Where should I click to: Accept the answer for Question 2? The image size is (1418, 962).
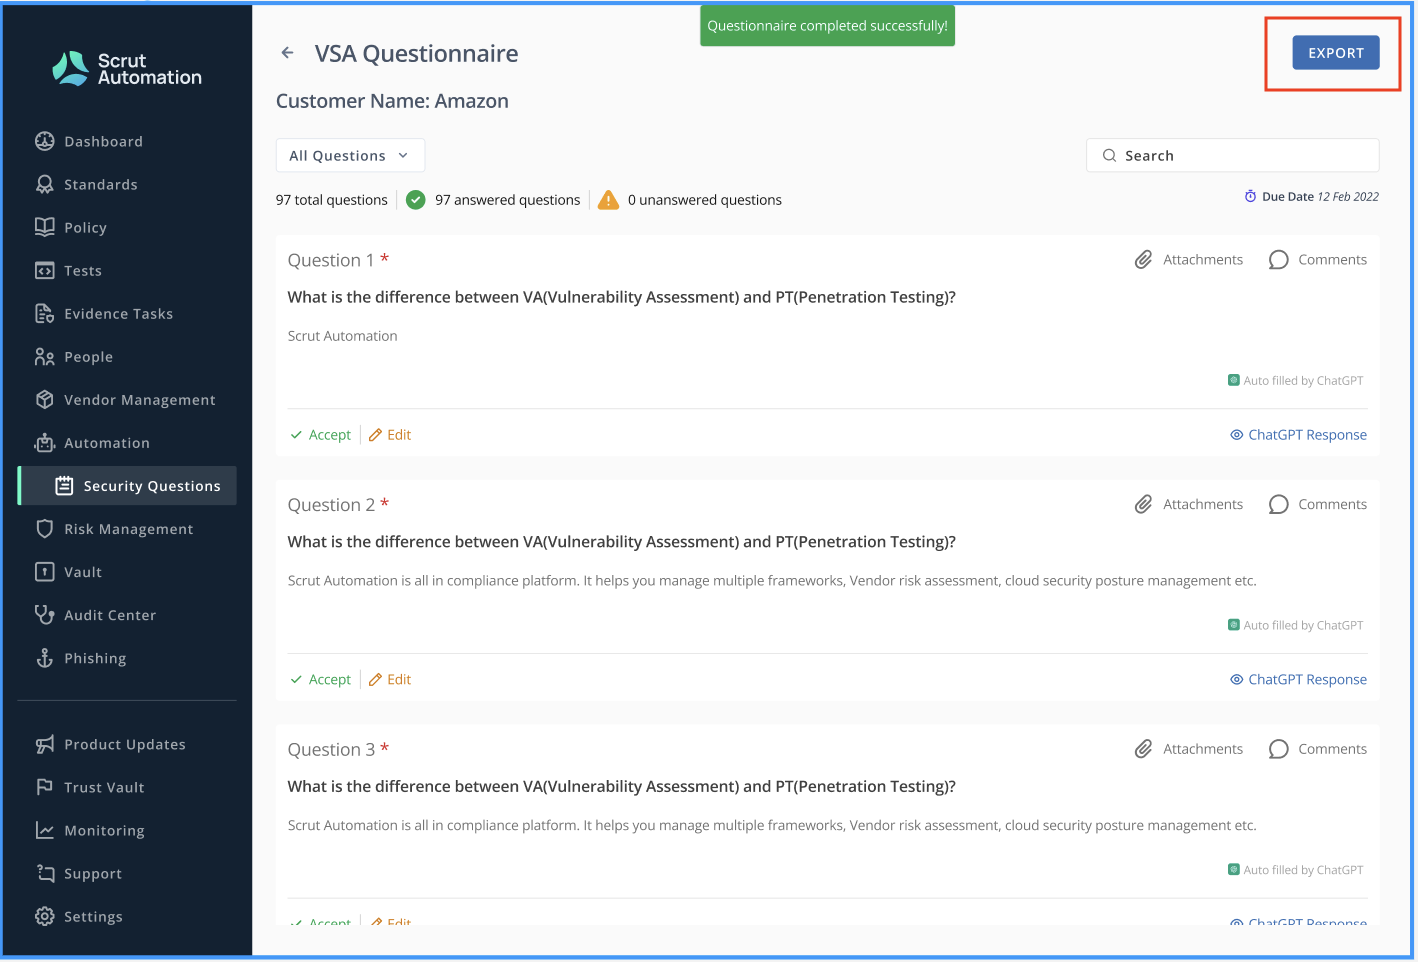[x=321, y=680]
